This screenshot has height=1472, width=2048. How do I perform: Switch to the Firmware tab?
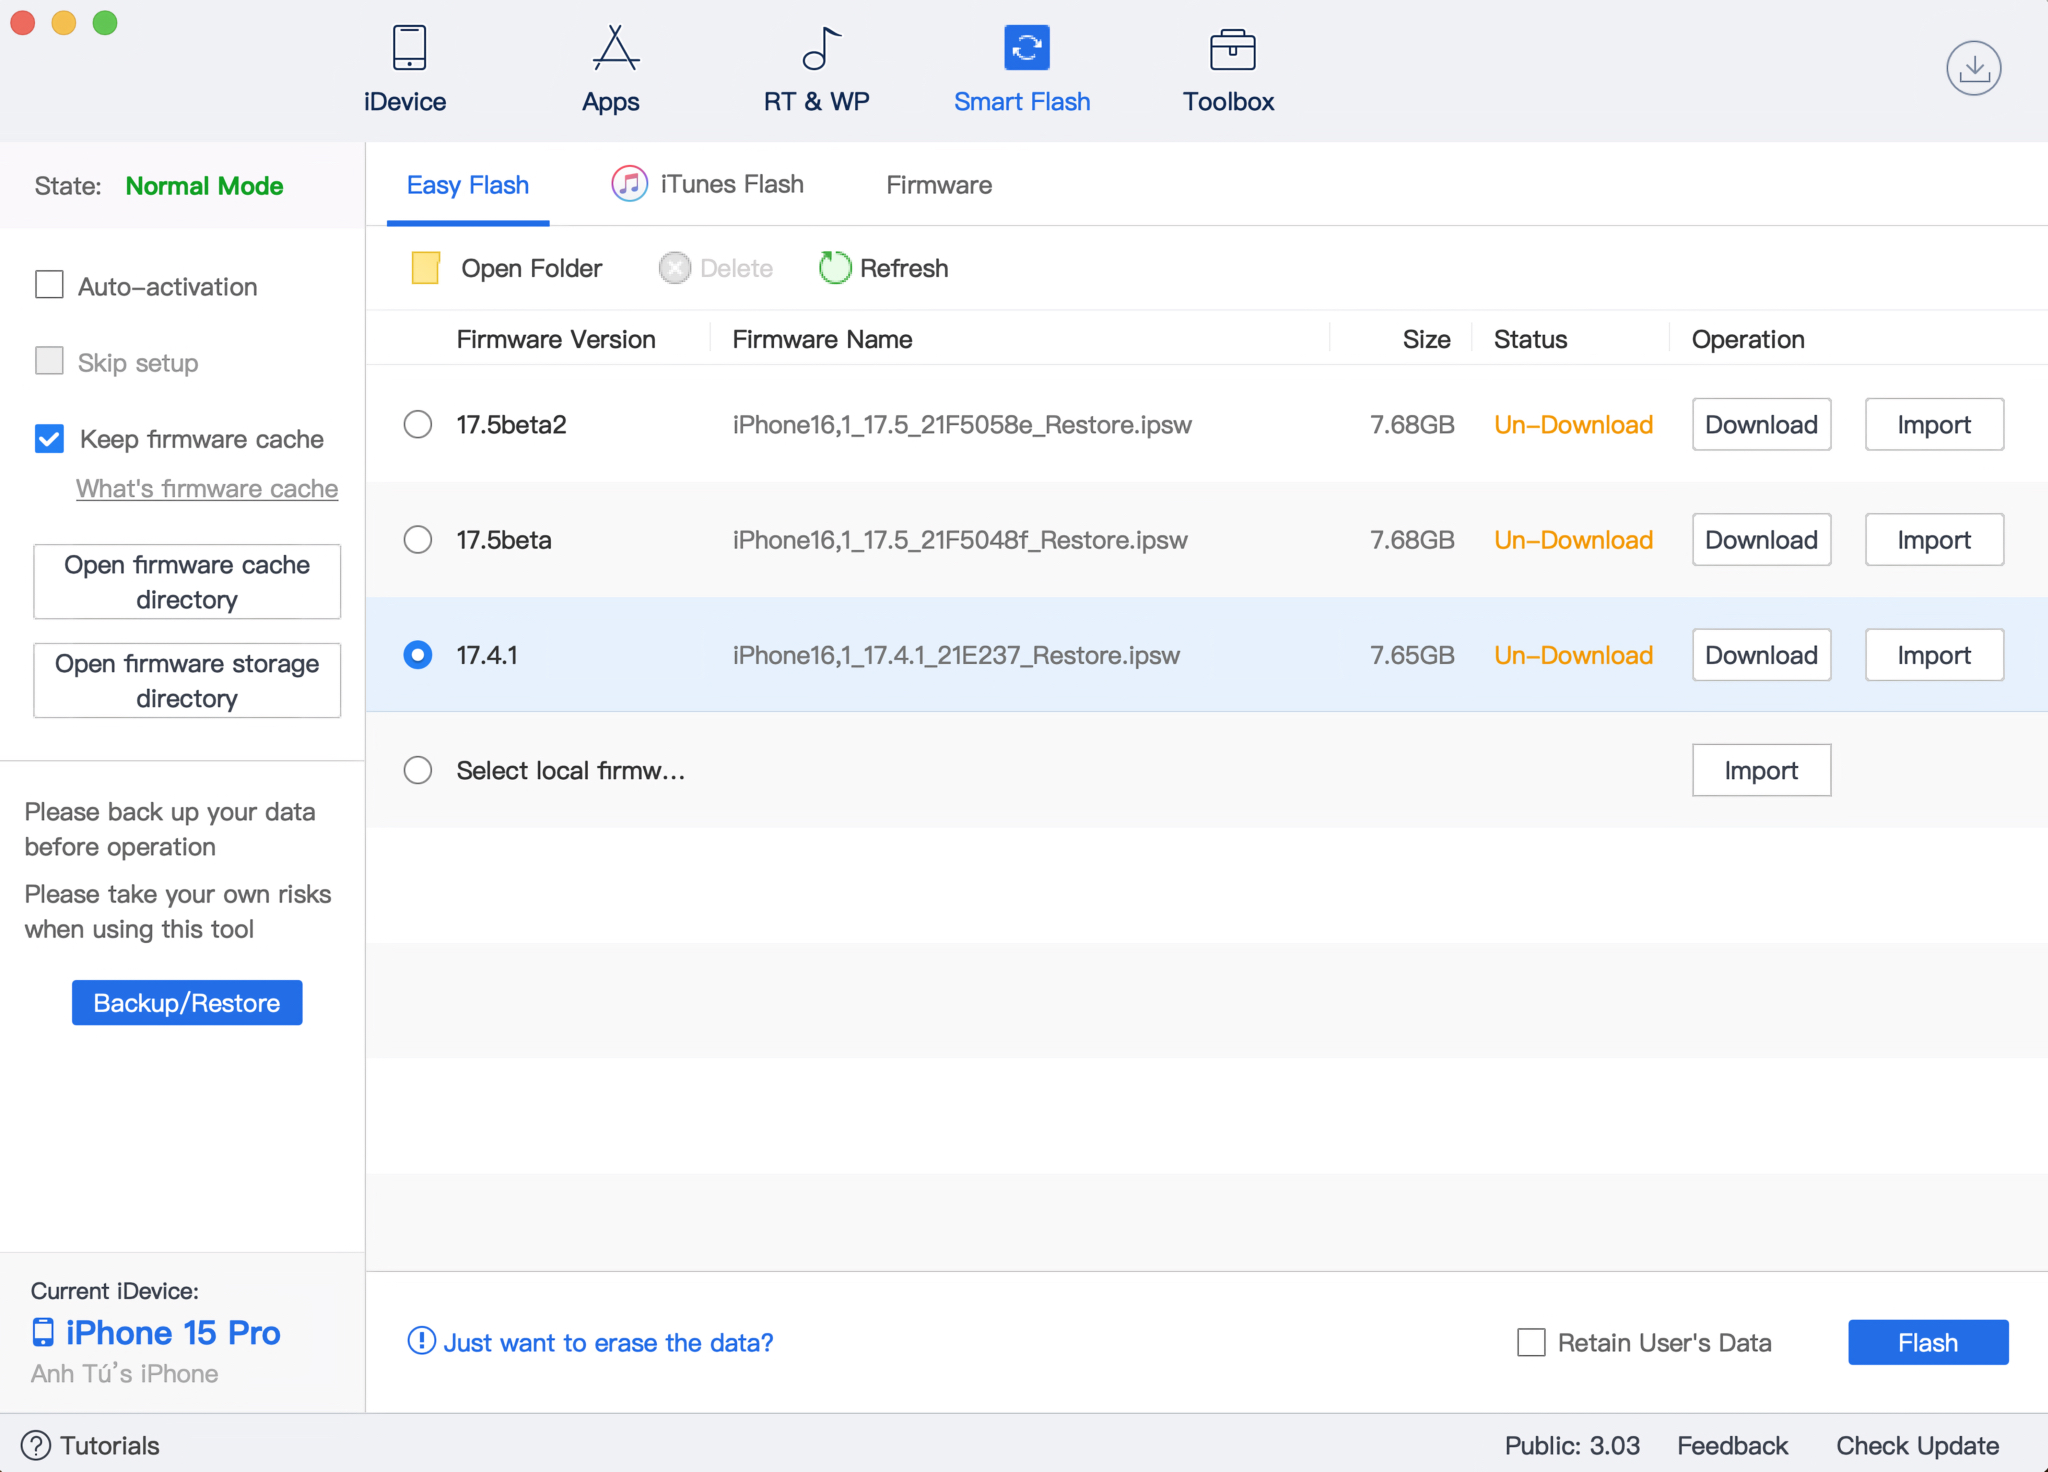tap(938, 184)
